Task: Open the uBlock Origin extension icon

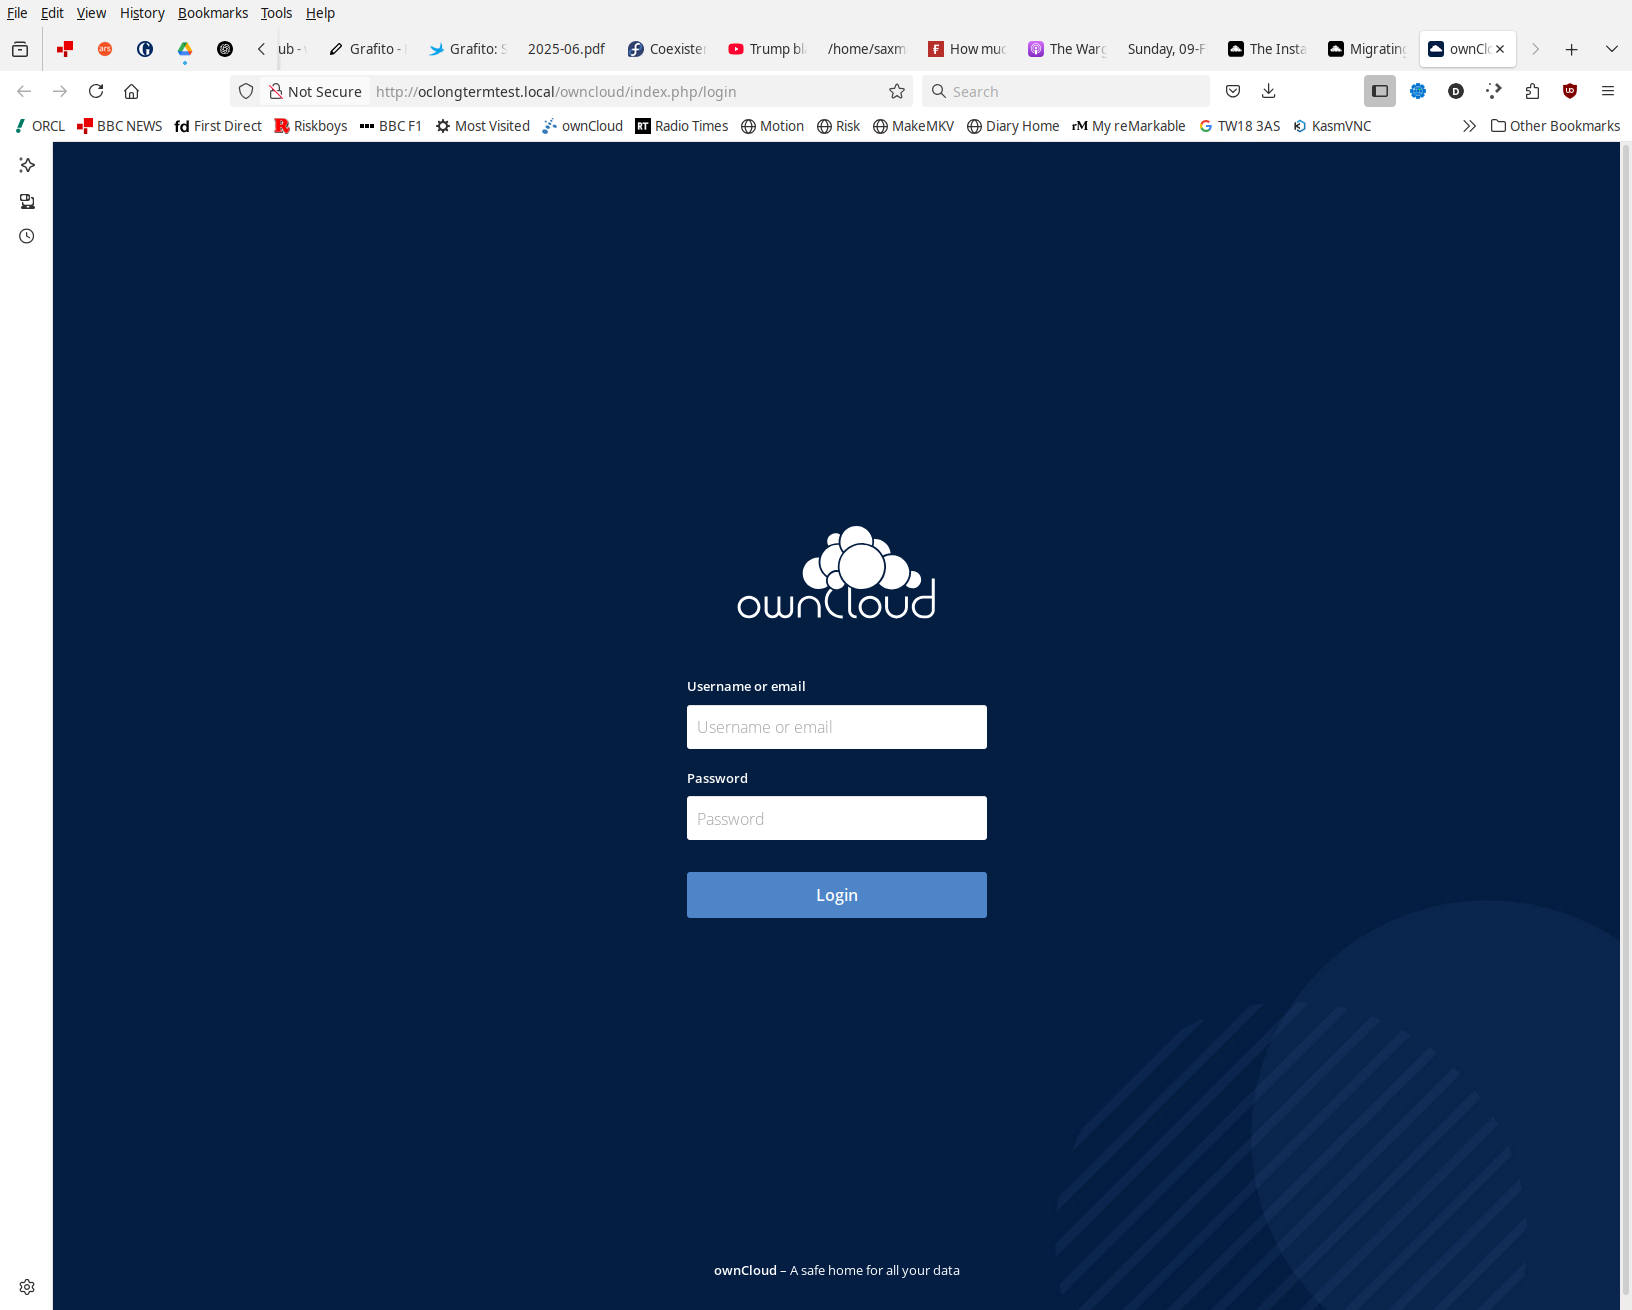Action: pos(1570,91)
